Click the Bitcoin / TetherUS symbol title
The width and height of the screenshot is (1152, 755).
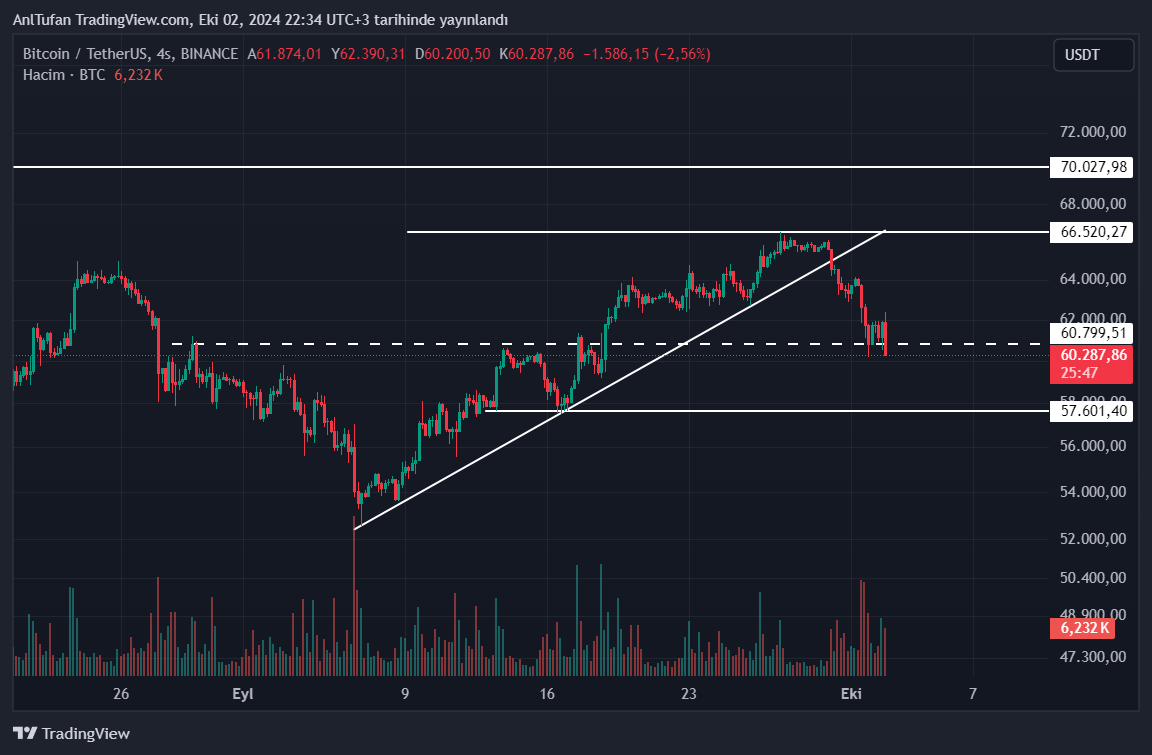tap(87, 54)
